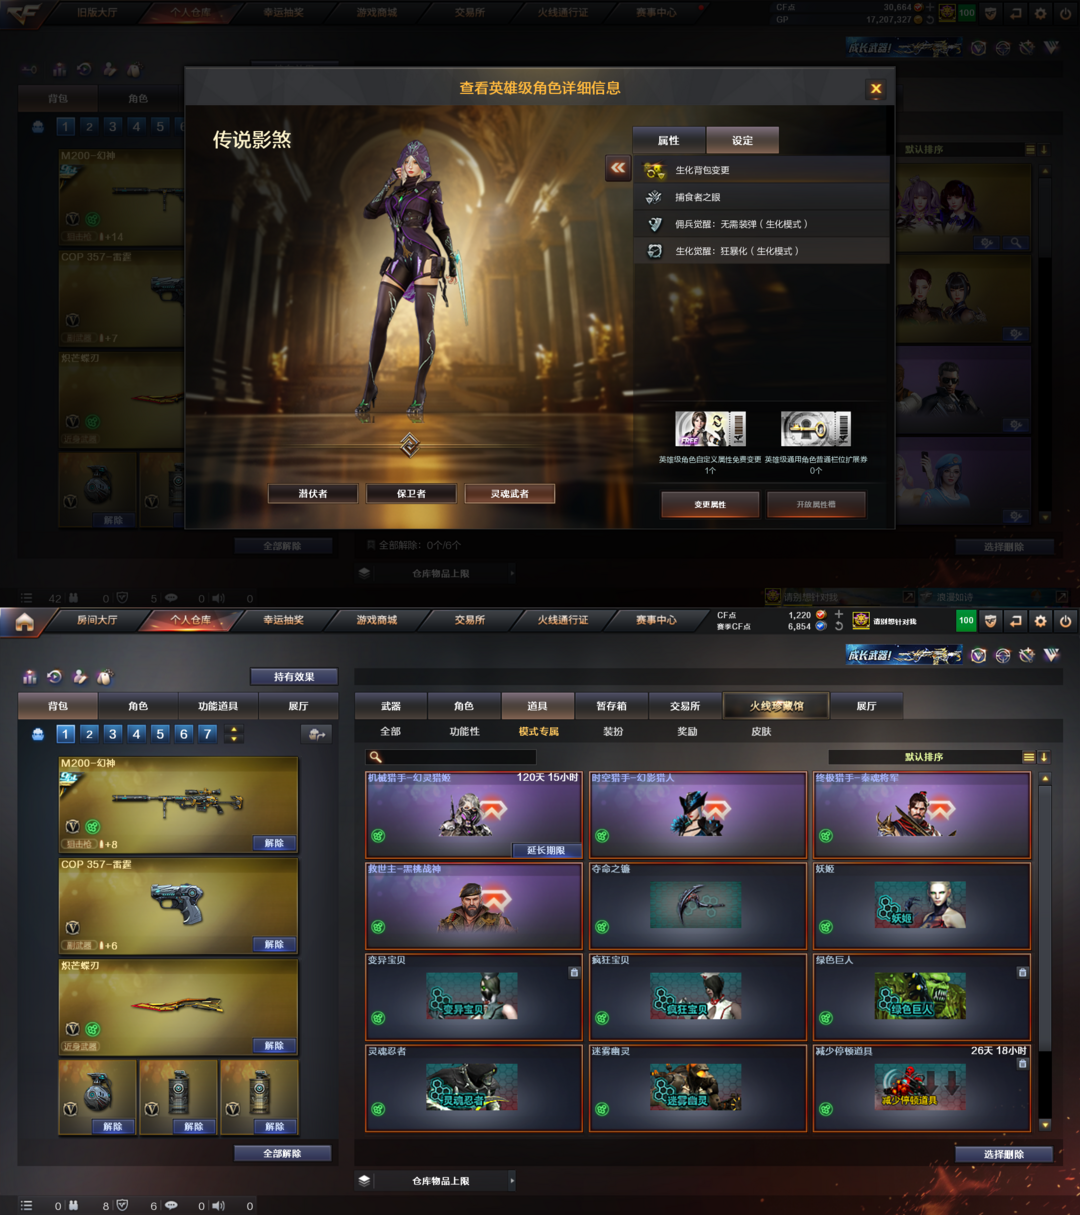The width and height of the screenshot is (1080, 1215).
Task: Click the 变更属性 button
Action: click(x=710, y=504)
